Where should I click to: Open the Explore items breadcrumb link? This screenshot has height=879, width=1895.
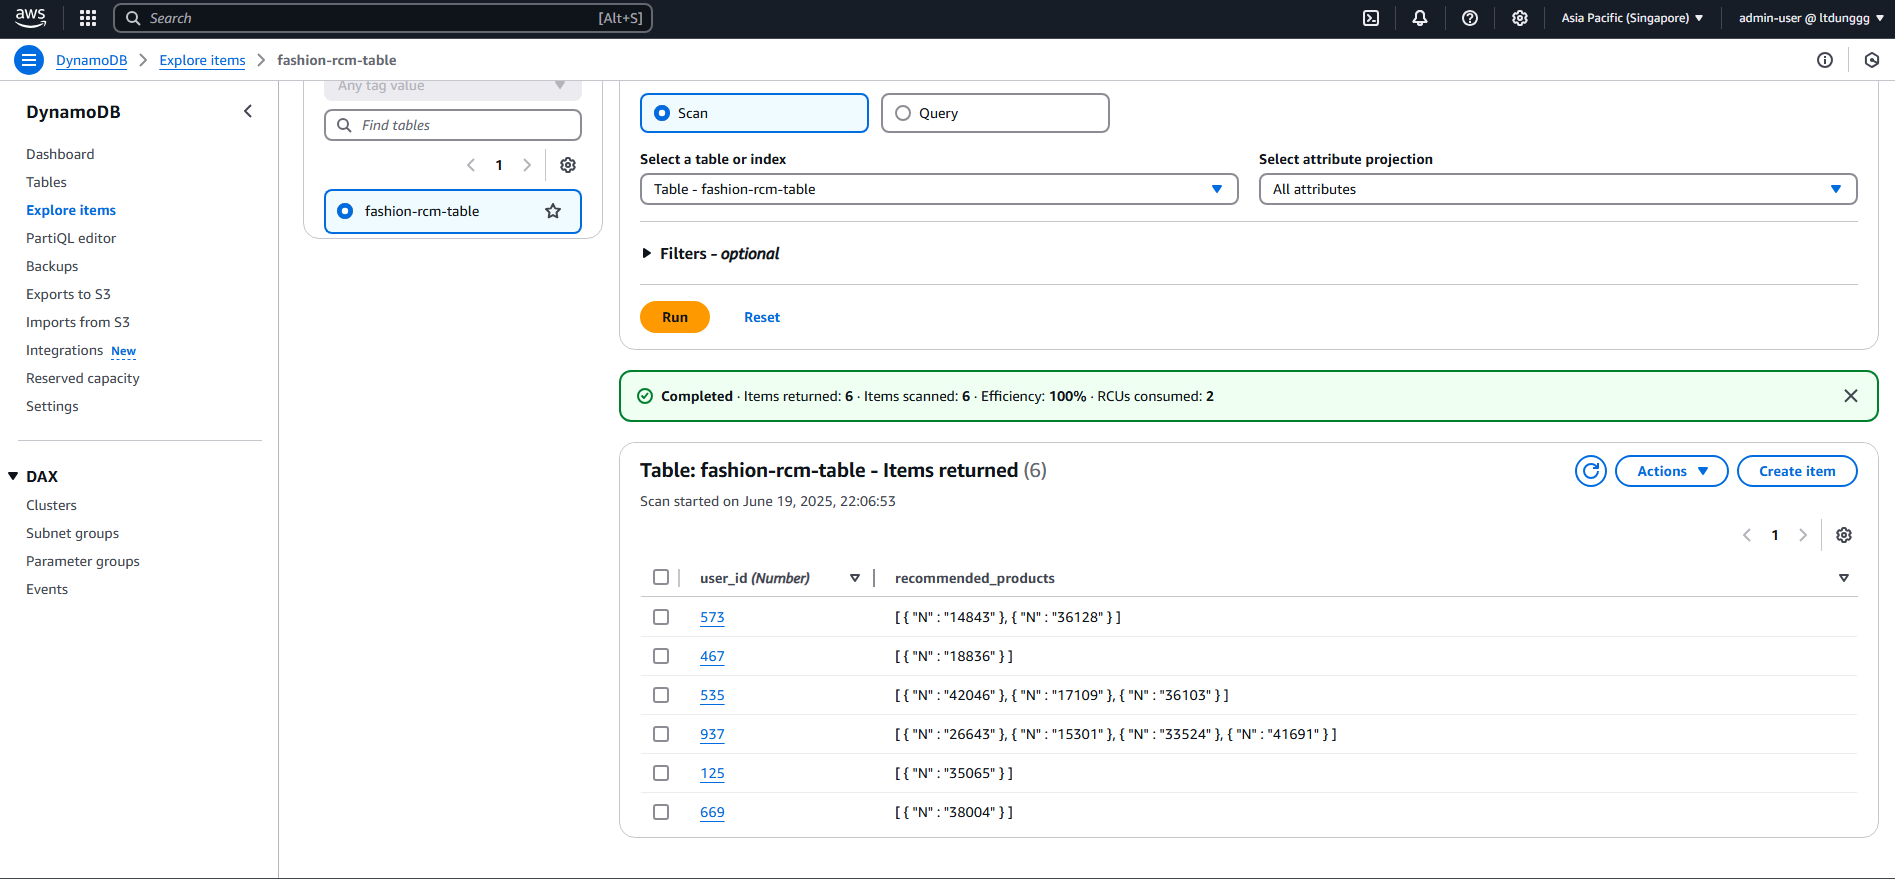pos(202,60)
